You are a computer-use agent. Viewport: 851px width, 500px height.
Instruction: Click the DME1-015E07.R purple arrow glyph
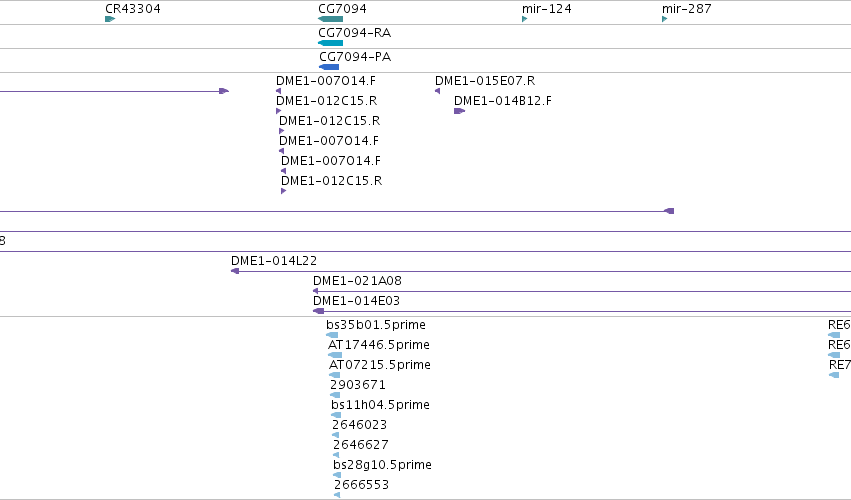point(437,91)
